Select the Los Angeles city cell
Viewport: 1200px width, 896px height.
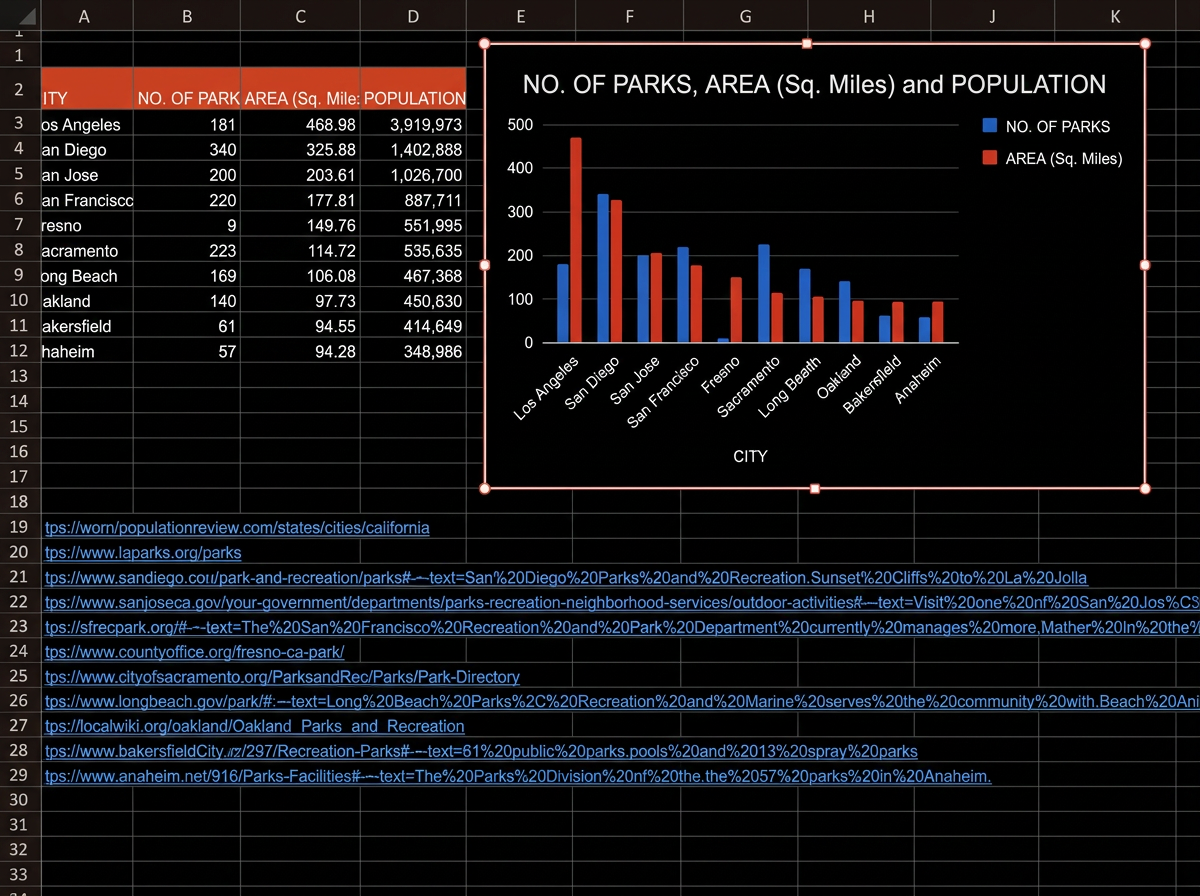(87, 125)
